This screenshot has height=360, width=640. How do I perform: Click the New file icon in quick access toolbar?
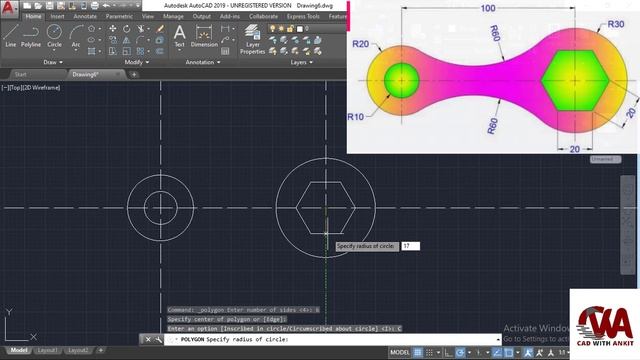click(27, 6)
